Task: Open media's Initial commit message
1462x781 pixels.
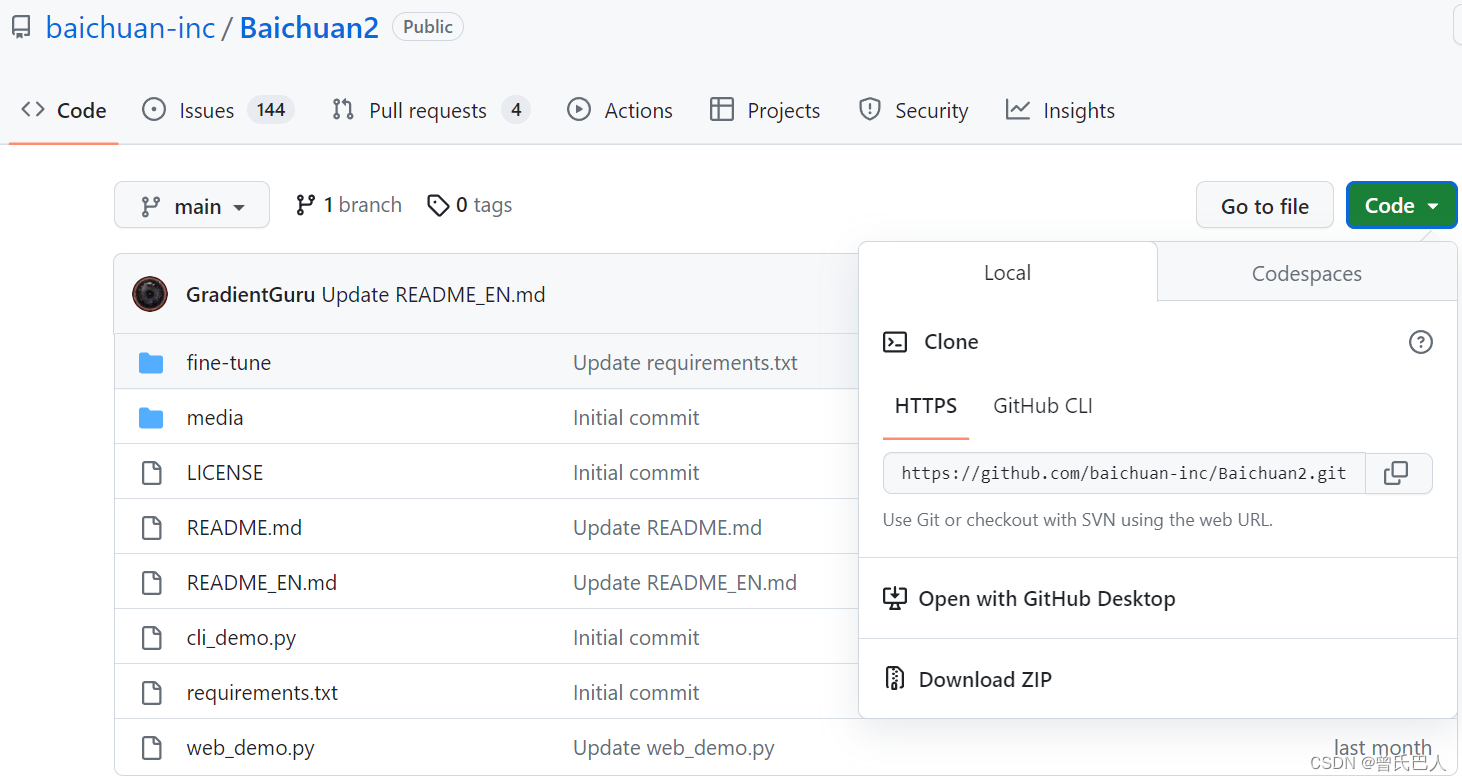Action: point(636,417)
